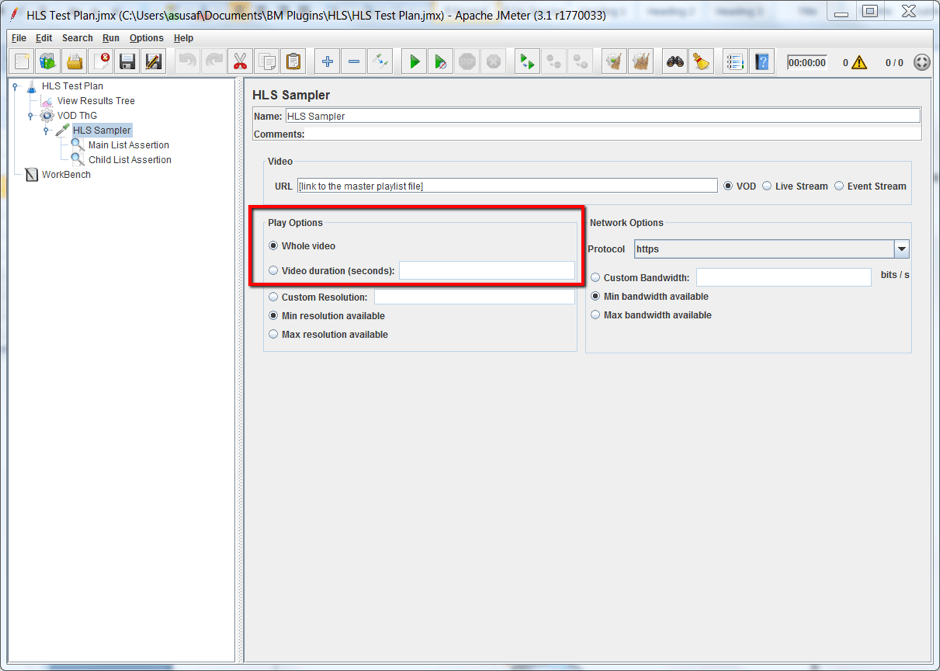The image size is (940, 671).
Task: Open the Help menu
Action: pyautogui.click(x=183, y=38)
